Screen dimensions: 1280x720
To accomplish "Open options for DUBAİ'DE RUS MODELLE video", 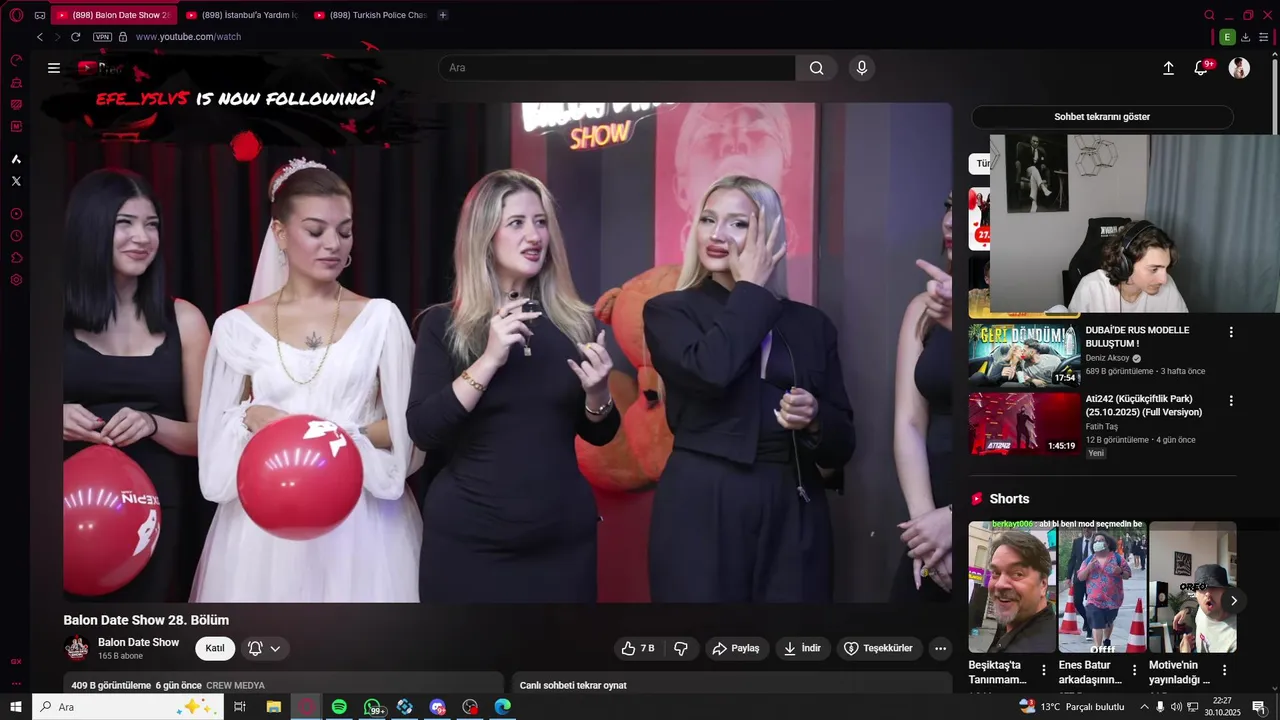I will (1231, 332).
